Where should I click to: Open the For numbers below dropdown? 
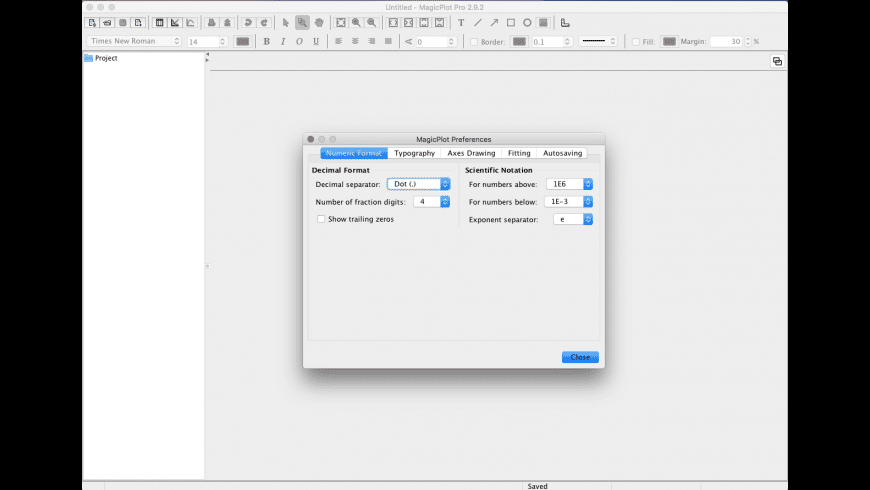point(569,202)
